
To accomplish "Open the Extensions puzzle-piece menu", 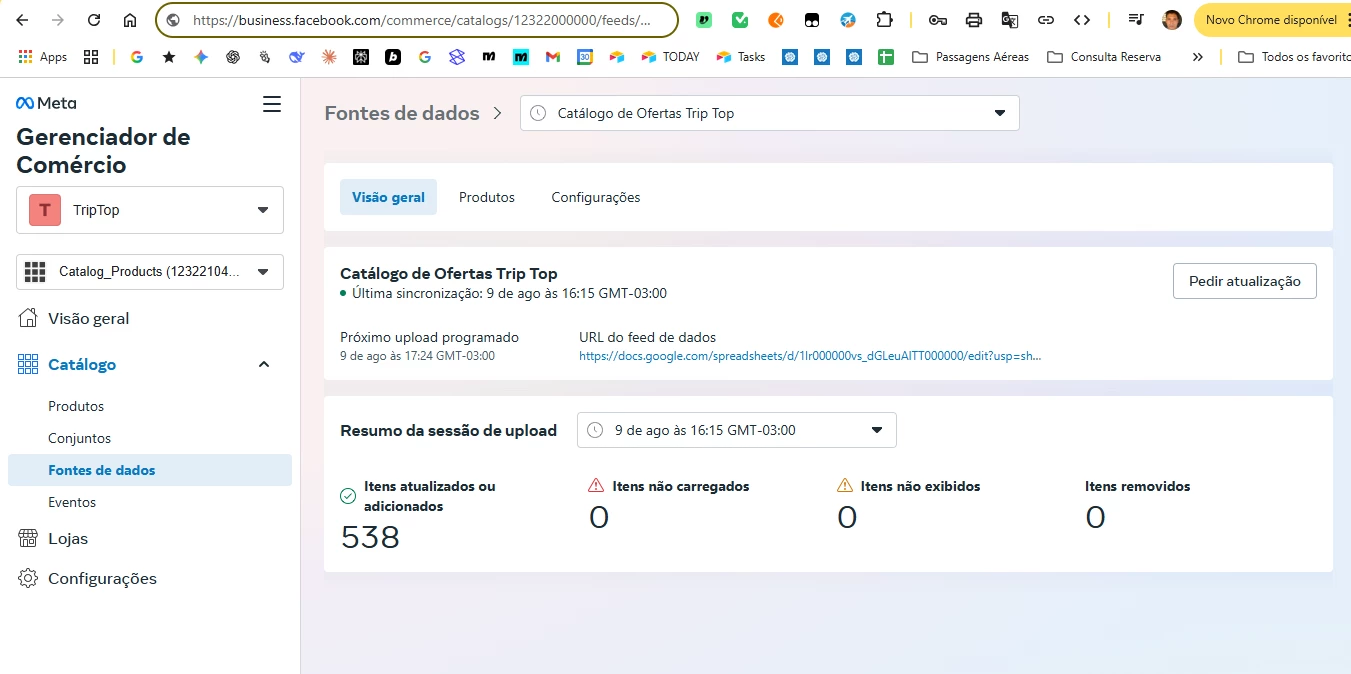I will [884, 20].
